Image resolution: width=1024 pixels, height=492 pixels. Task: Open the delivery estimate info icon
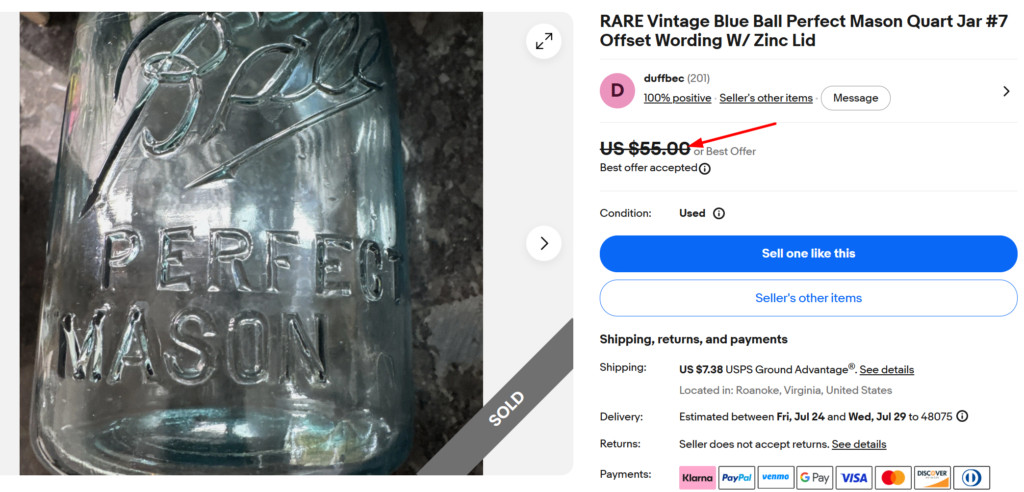[962, 416]
